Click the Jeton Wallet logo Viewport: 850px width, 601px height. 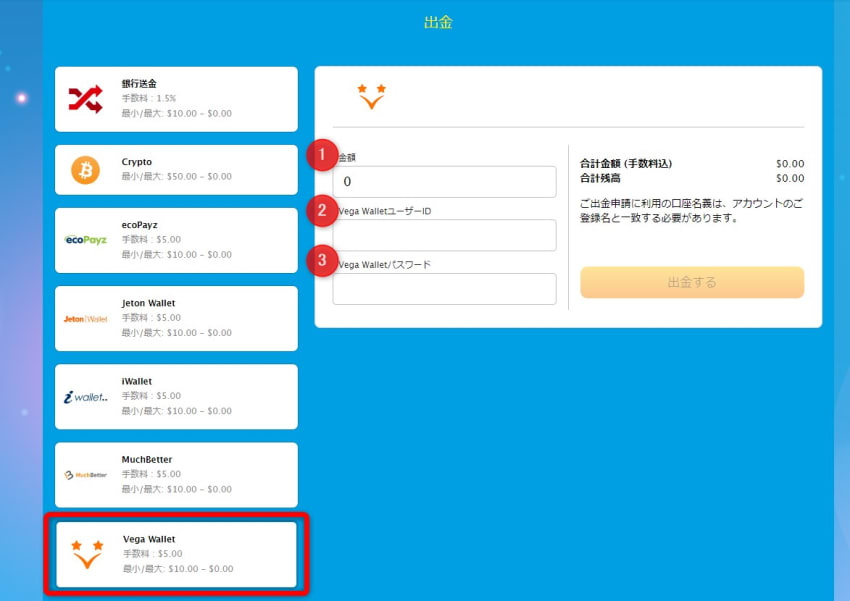[86, 319]
